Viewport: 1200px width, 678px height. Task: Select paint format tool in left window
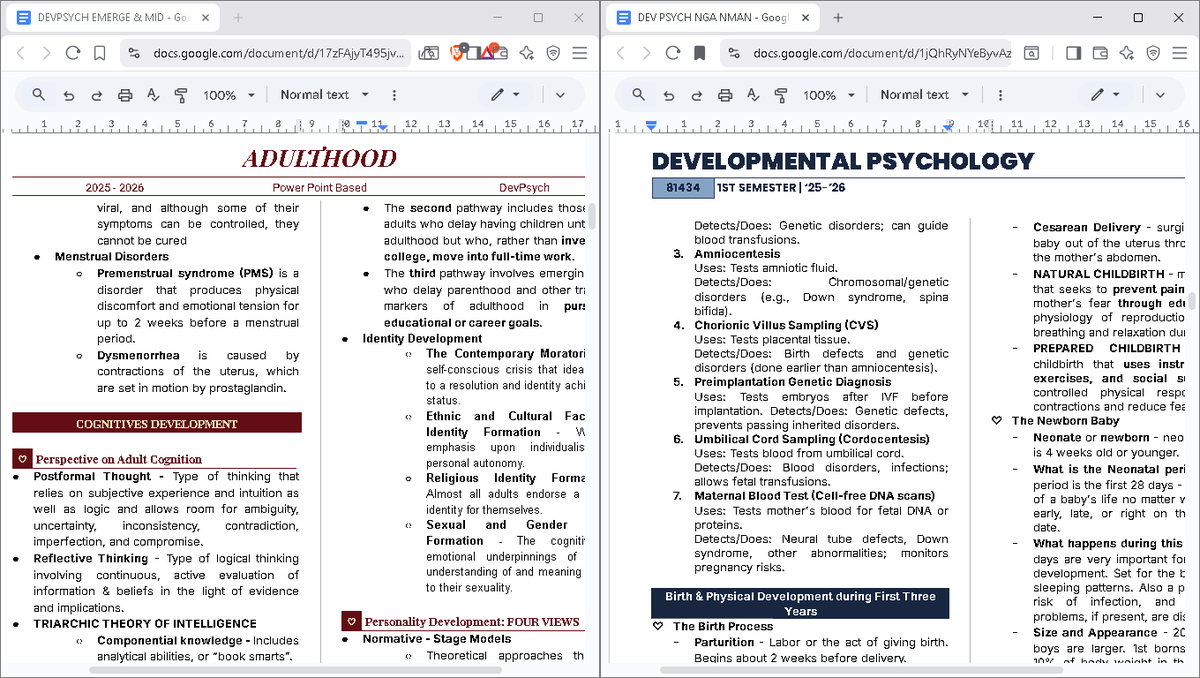[x=181, y=95]
